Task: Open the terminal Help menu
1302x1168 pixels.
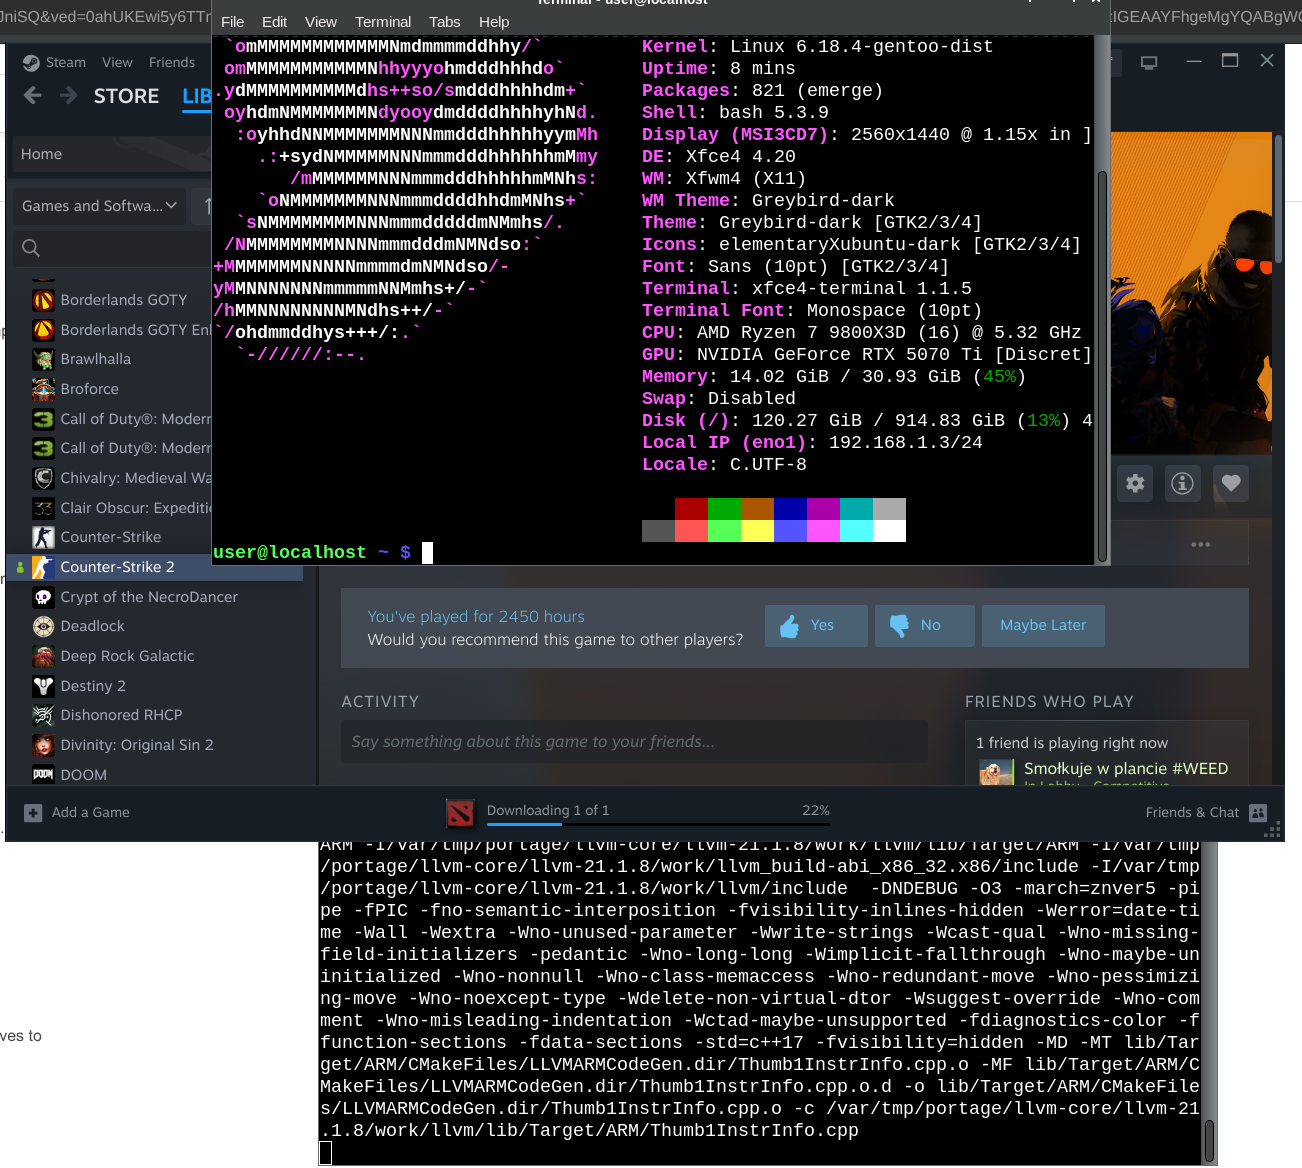Action: coord(494,22)
